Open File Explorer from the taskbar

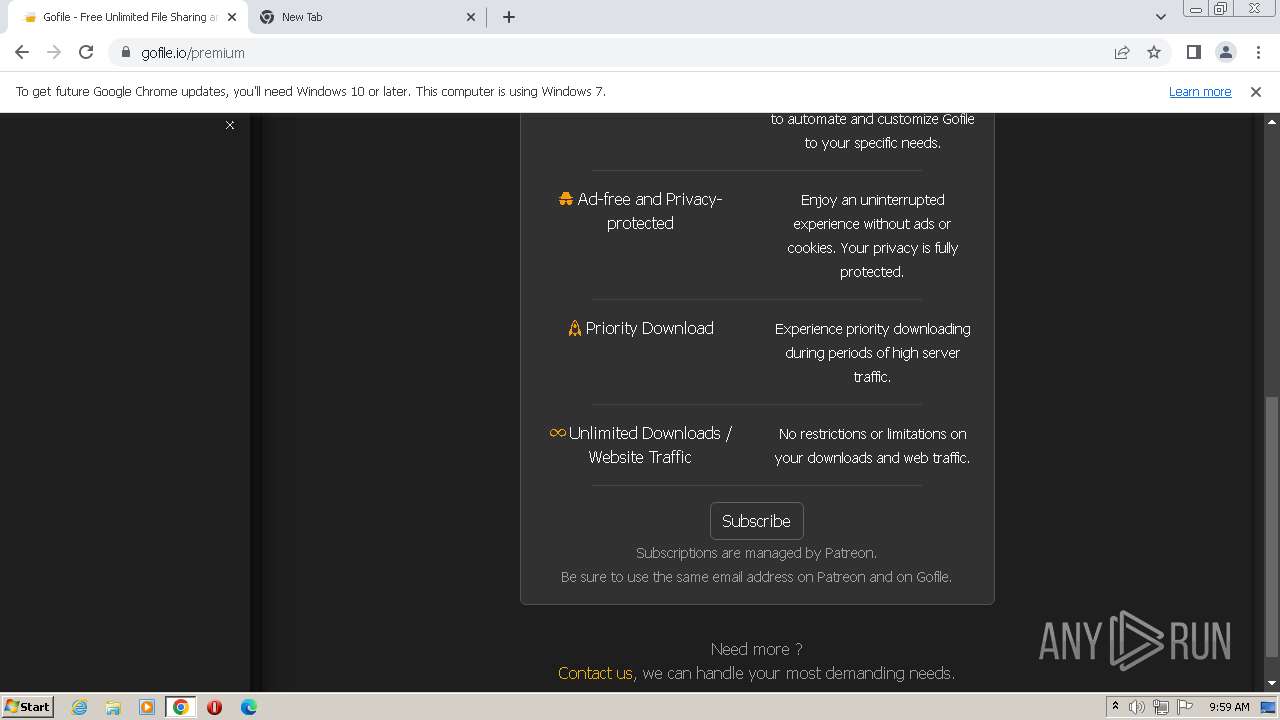[113, 707]
